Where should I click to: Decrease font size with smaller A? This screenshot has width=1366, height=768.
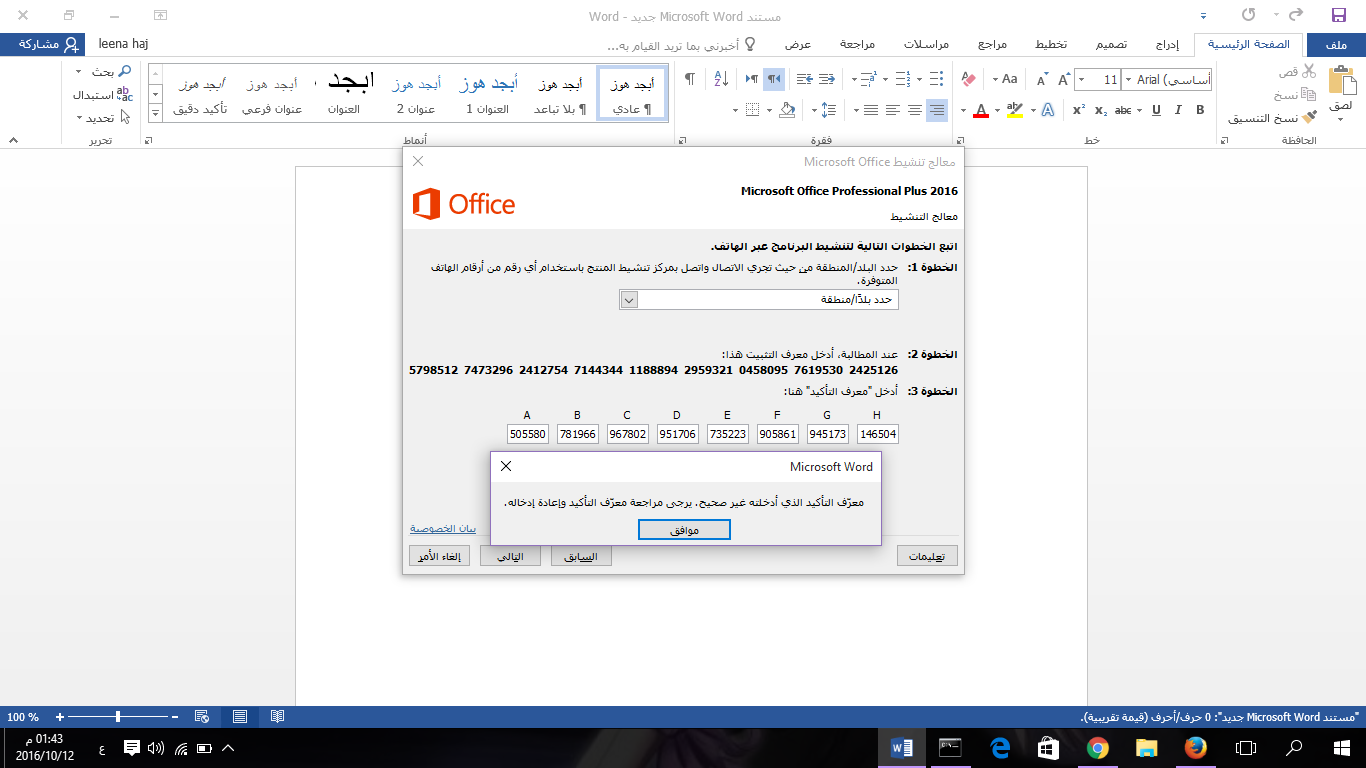coord(1042,79)
